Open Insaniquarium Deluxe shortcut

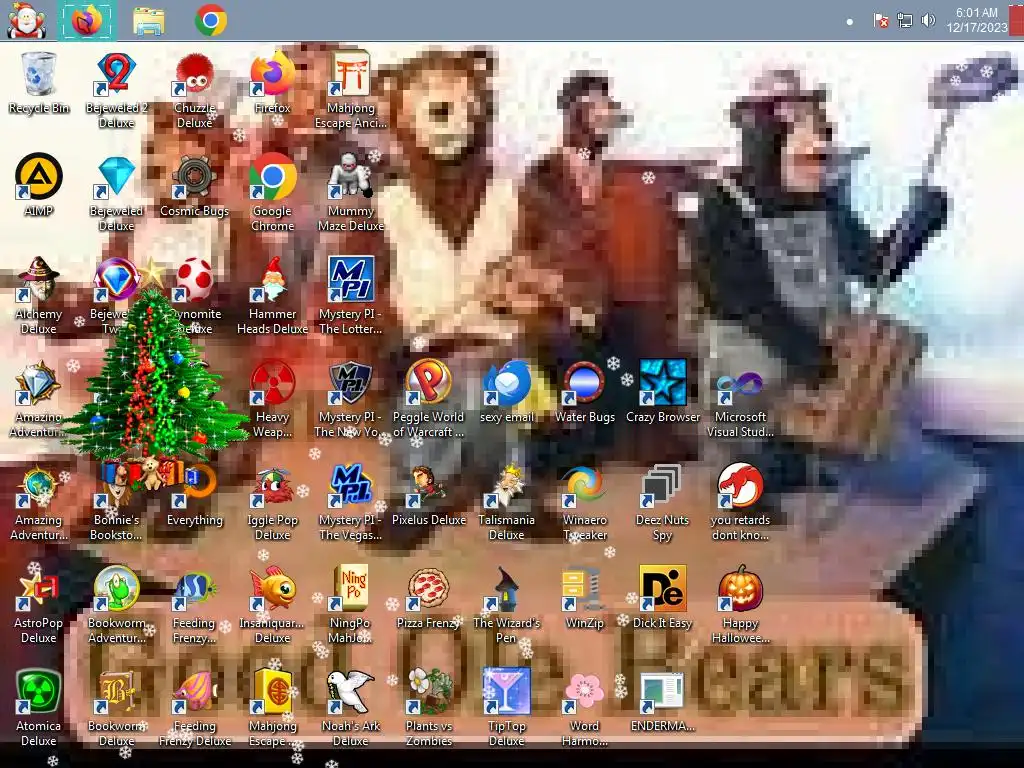[272, 605]
